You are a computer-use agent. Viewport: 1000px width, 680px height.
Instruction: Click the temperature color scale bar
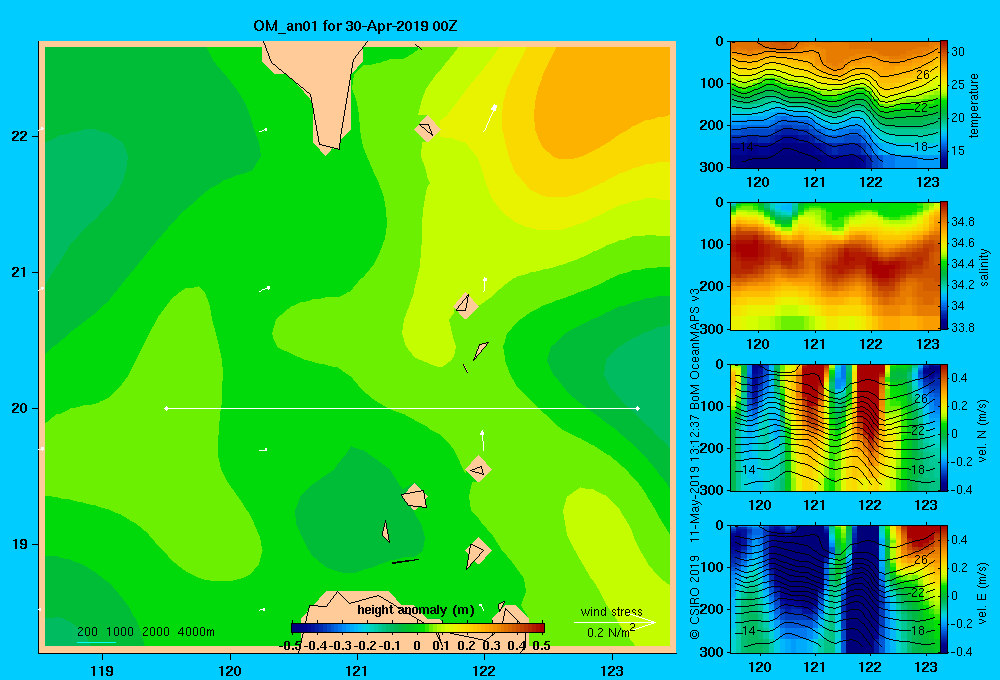pyautogui.click(x=943, y=105)
